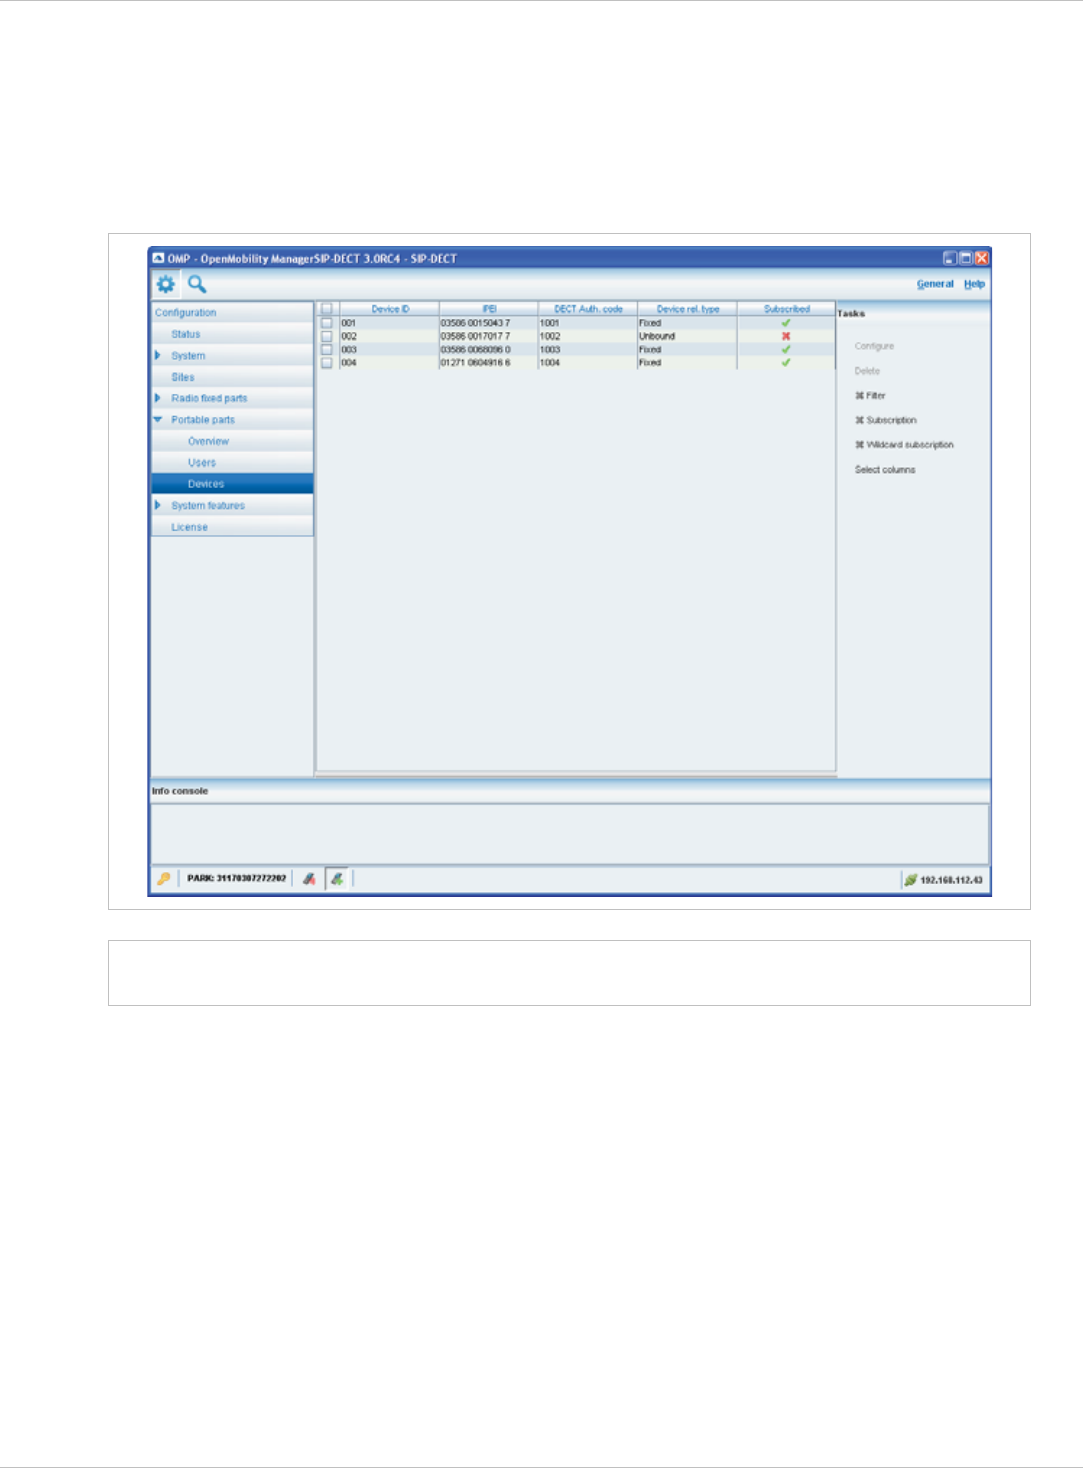Click IPEI cell 03586 0017017 7

[489, 336]
